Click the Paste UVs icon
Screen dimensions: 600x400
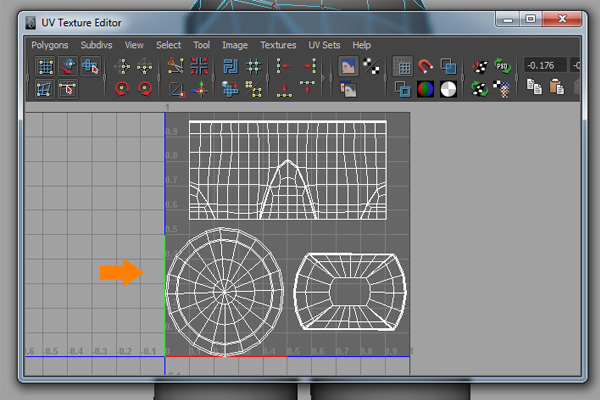click(556, 89)
